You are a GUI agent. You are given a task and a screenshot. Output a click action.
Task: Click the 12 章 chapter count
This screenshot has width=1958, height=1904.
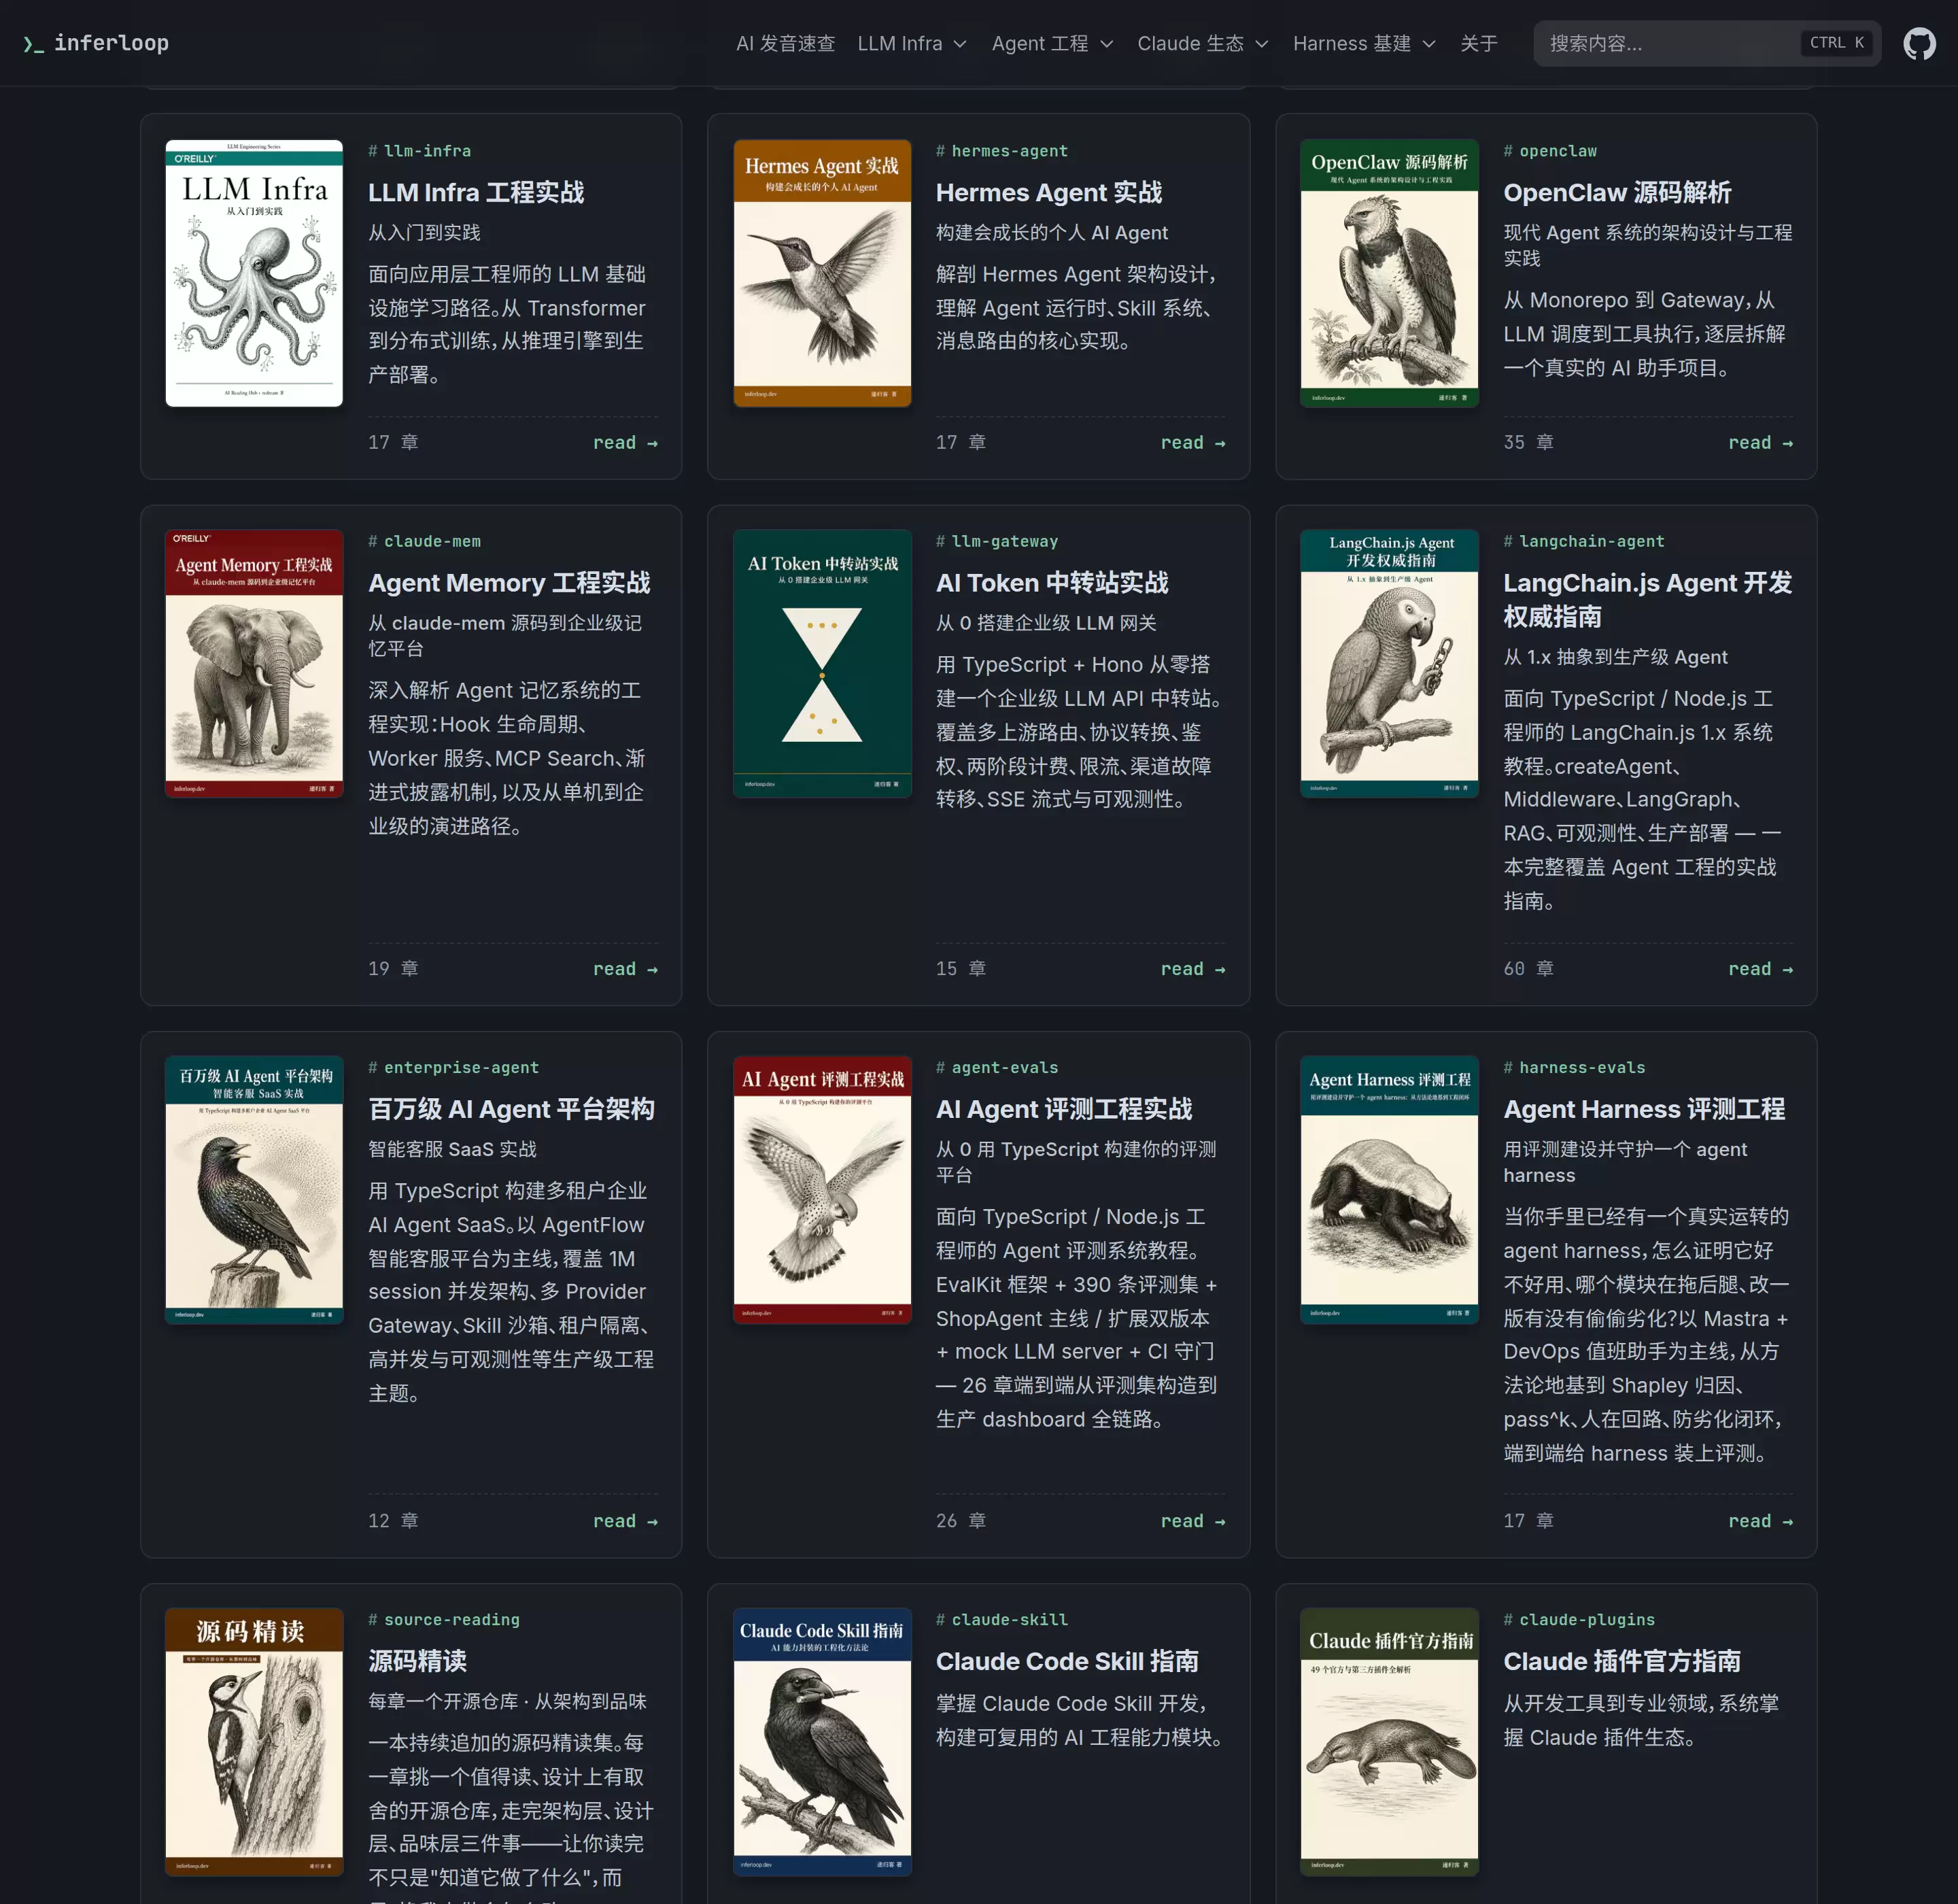(x=393, y=1521)
